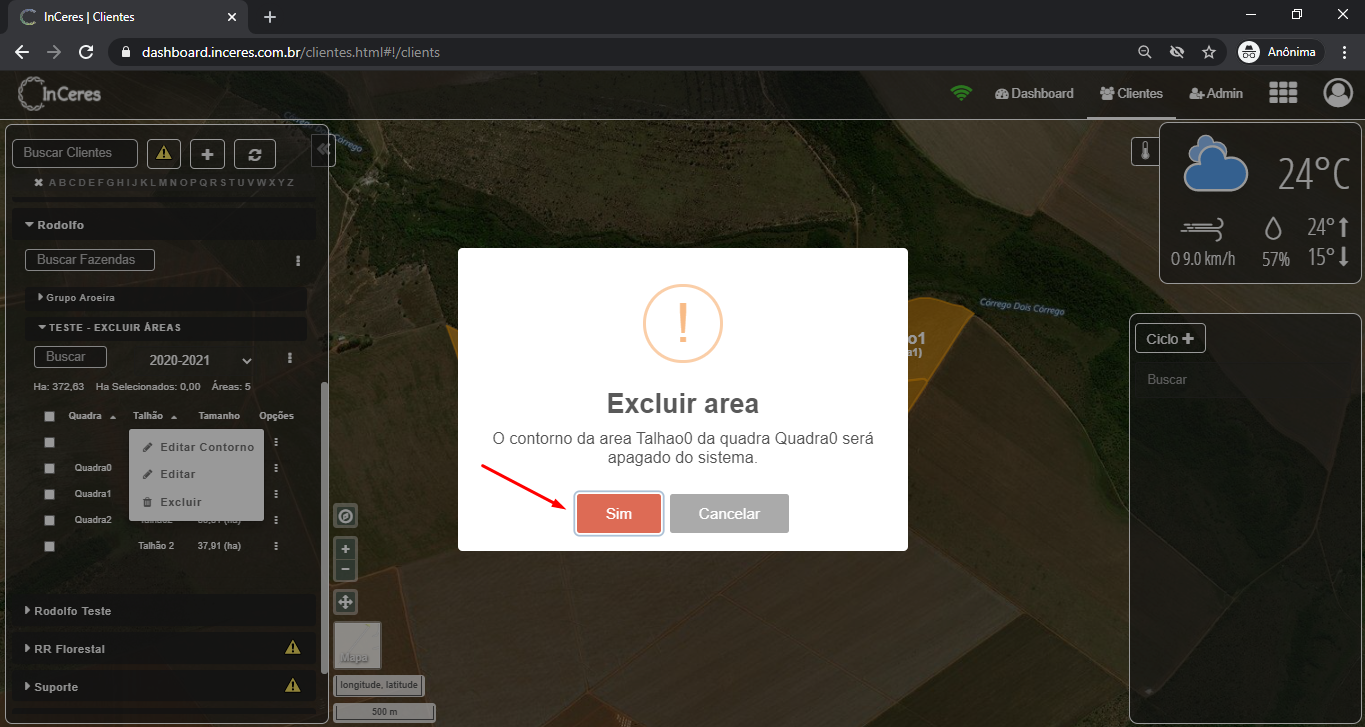Click the green connection status icon
This screenshot has height=727, width=1365.
[x=961, y=93]
